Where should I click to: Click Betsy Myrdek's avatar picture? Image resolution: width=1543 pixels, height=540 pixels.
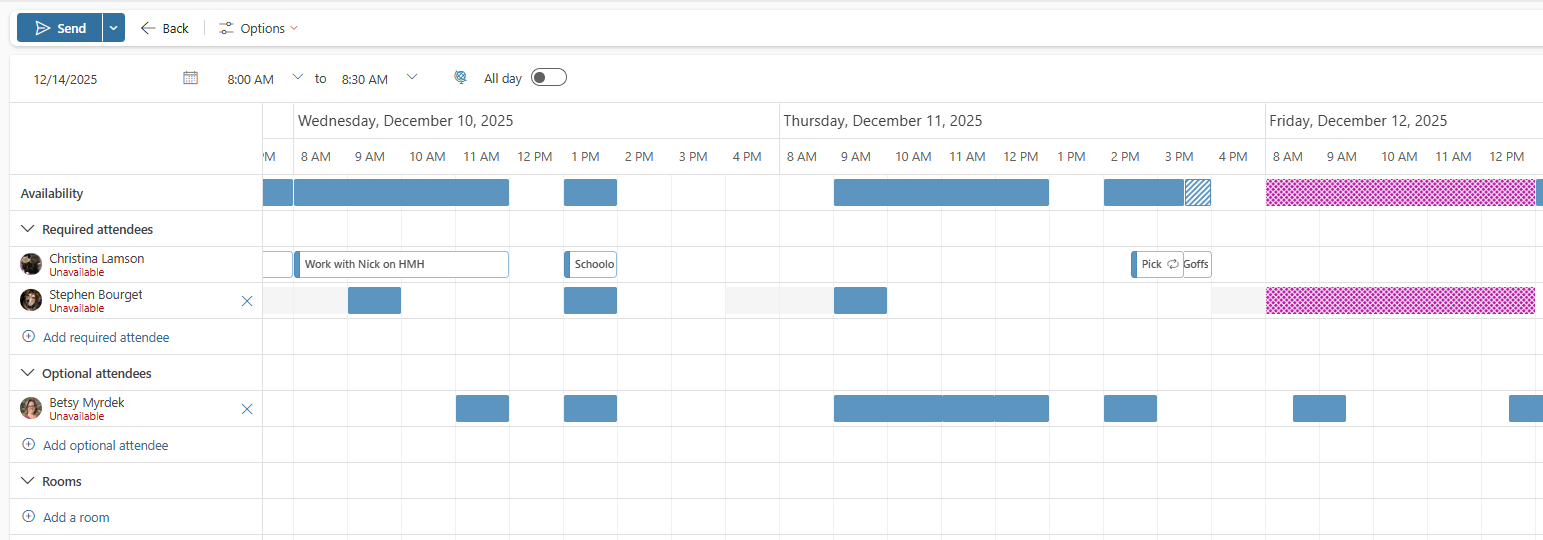coord(31,408)
